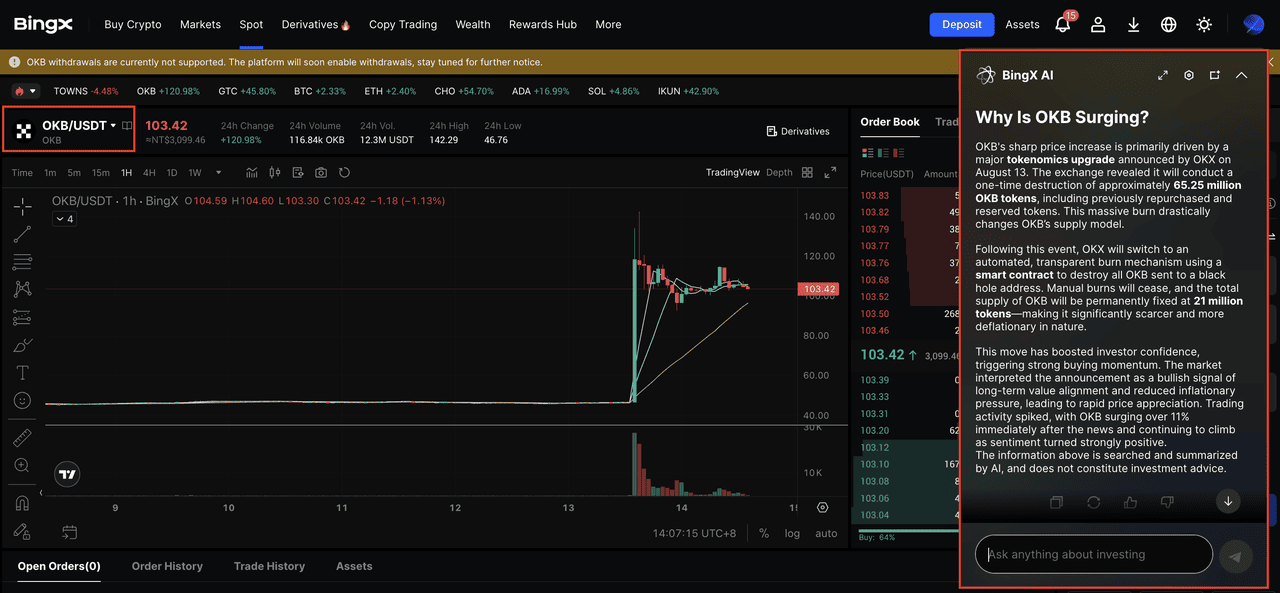
Task: Click the download app icon
Action: (1134, 24)
